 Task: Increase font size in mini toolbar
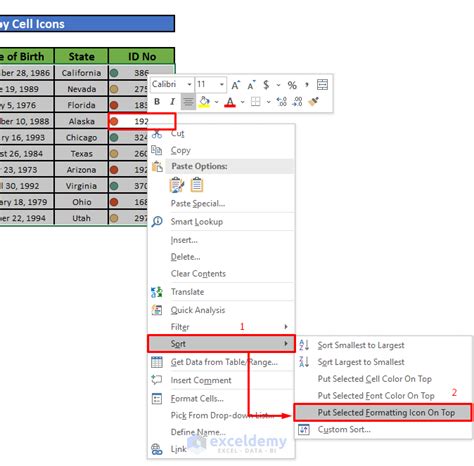[235, 85]
